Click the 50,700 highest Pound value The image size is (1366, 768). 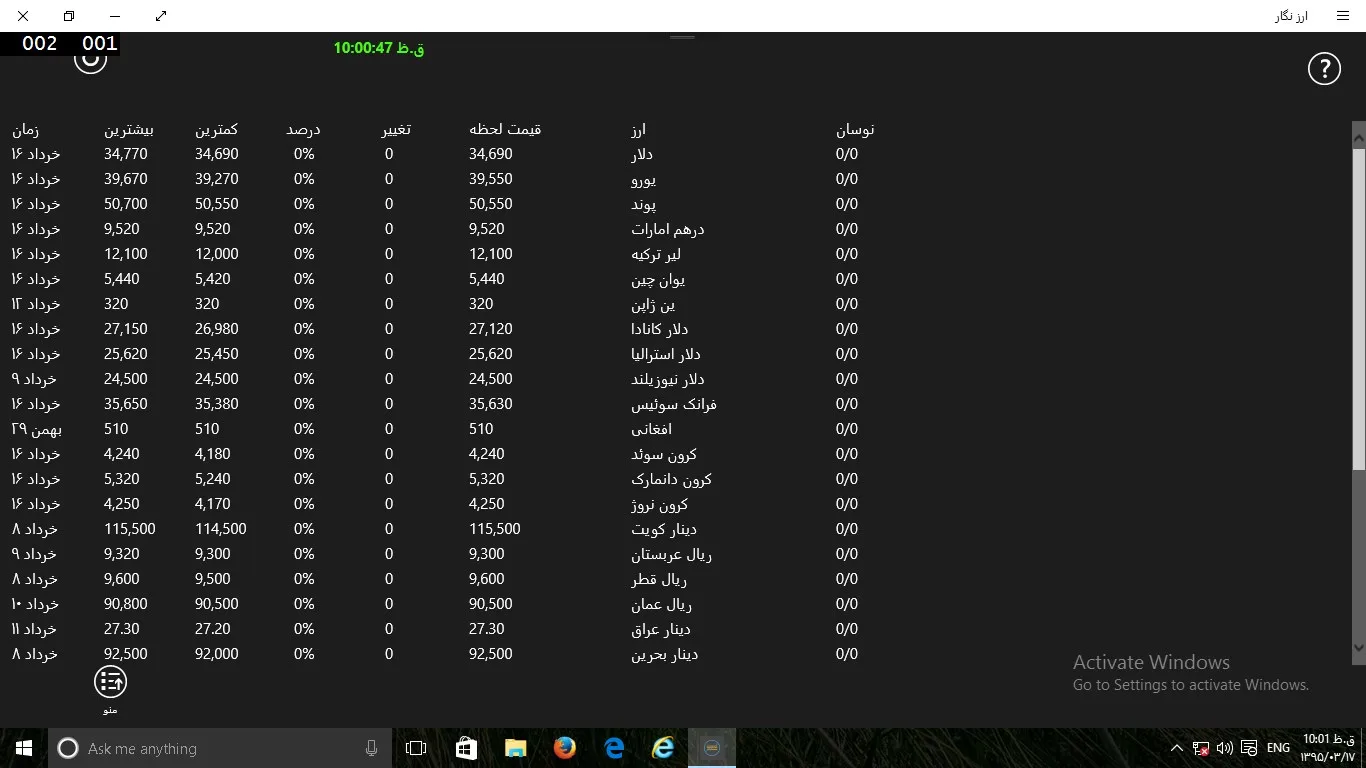pos(126,204)
